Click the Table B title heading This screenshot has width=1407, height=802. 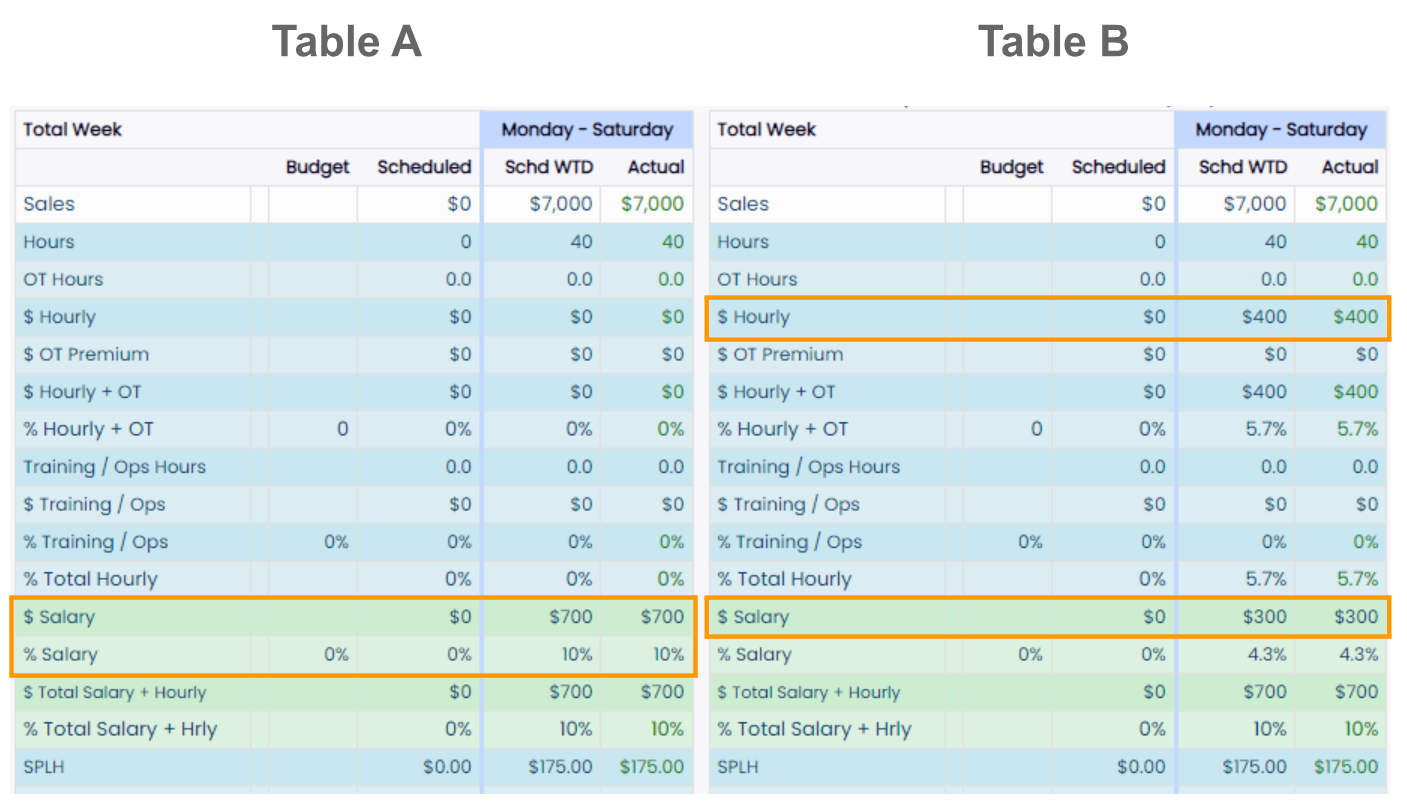click(x=1053, y=42)
